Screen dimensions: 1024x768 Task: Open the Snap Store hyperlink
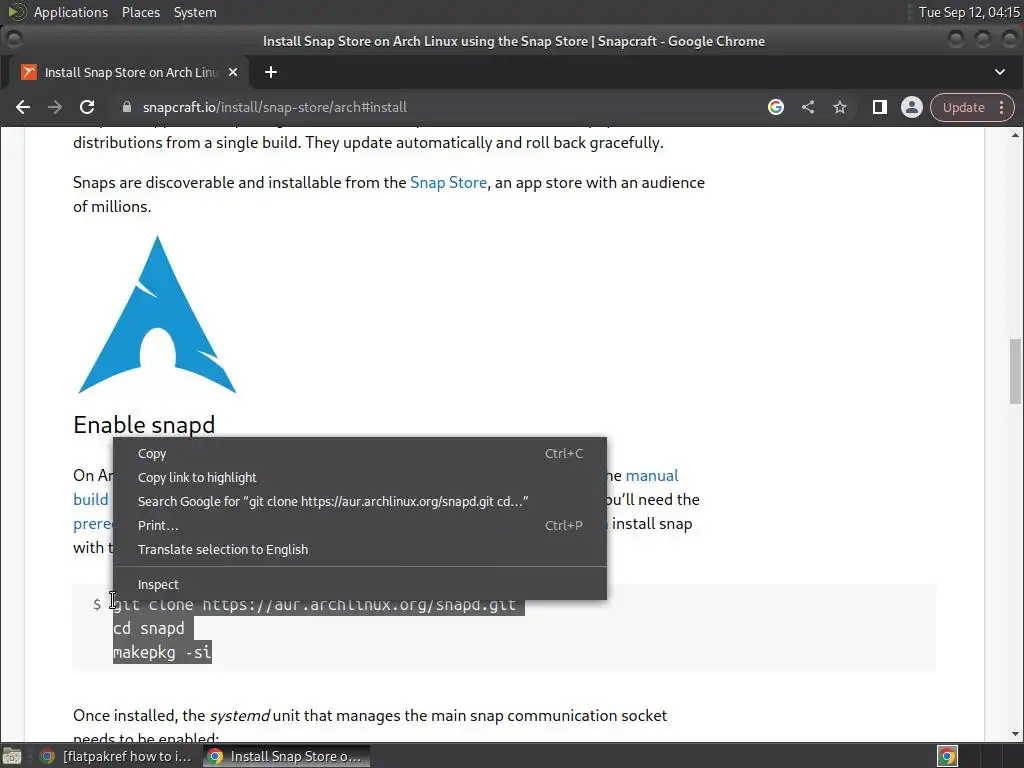coord(448,183)
